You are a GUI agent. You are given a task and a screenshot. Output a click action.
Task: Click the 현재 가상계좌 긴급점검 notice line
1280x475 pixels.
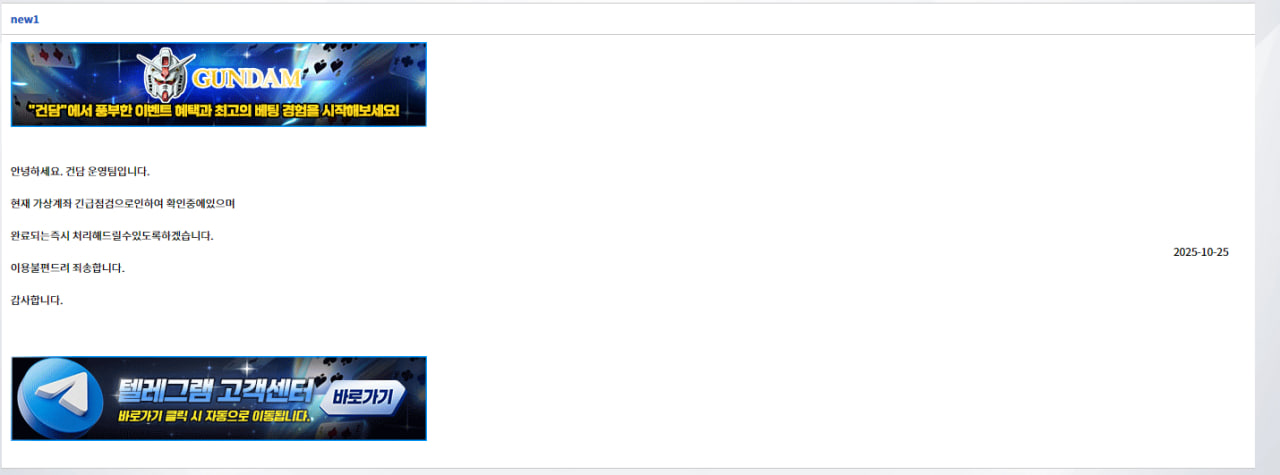coord(122,203)
